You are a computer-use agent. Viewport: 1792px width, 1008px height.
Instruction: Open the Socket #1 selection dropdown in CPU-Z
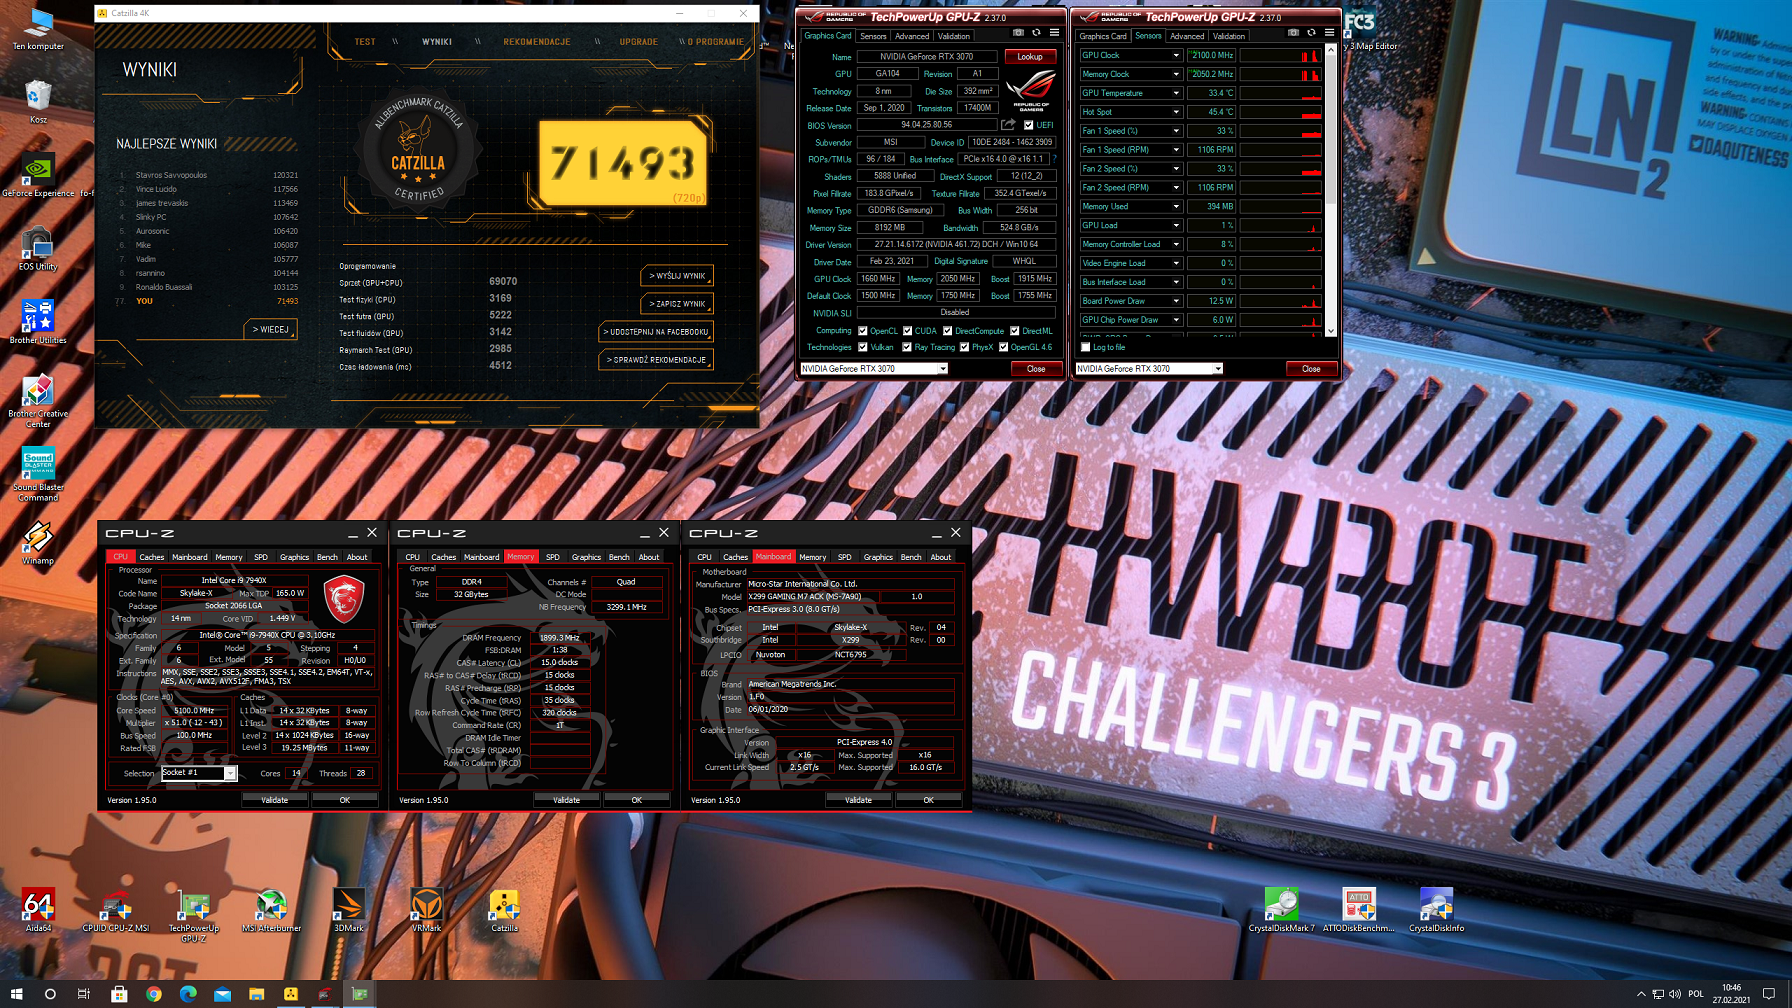tap(230, 773)
